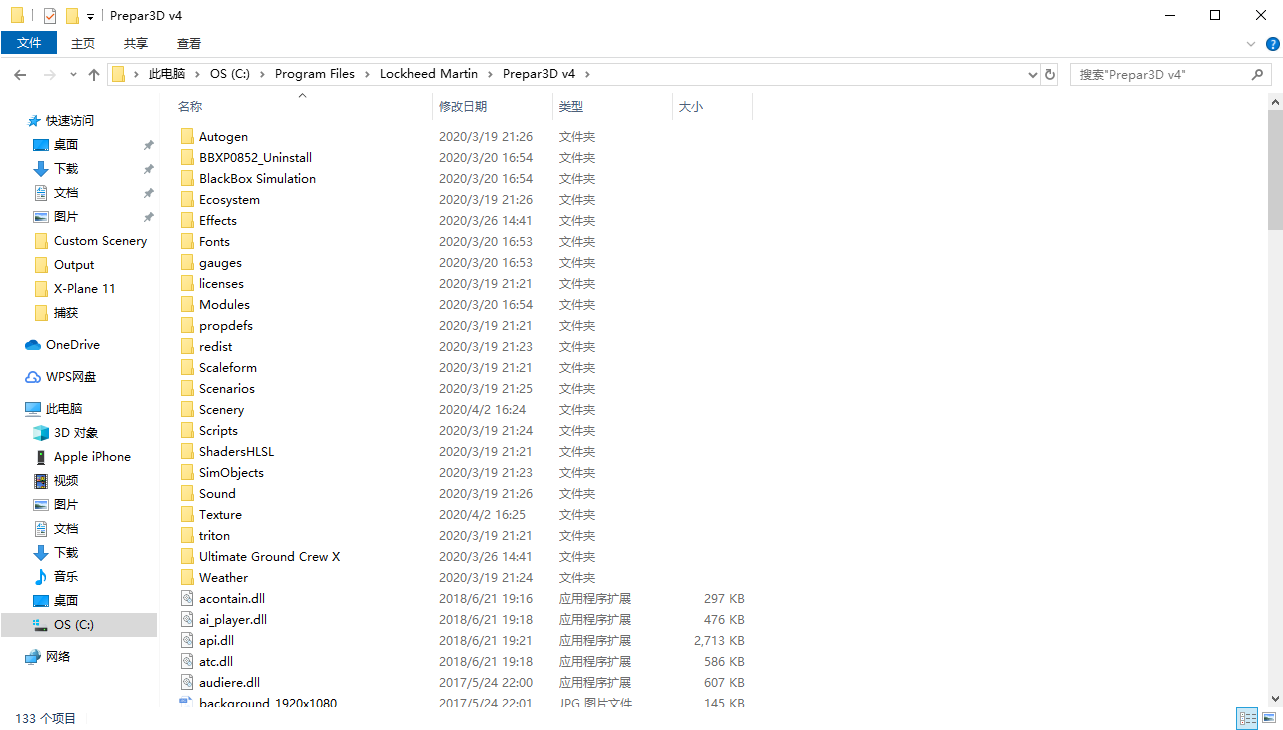The height and width of the screenshot is (730, 1283).
Task: Open 捕获 folder in quick access
Action: (x=66, y=313)
